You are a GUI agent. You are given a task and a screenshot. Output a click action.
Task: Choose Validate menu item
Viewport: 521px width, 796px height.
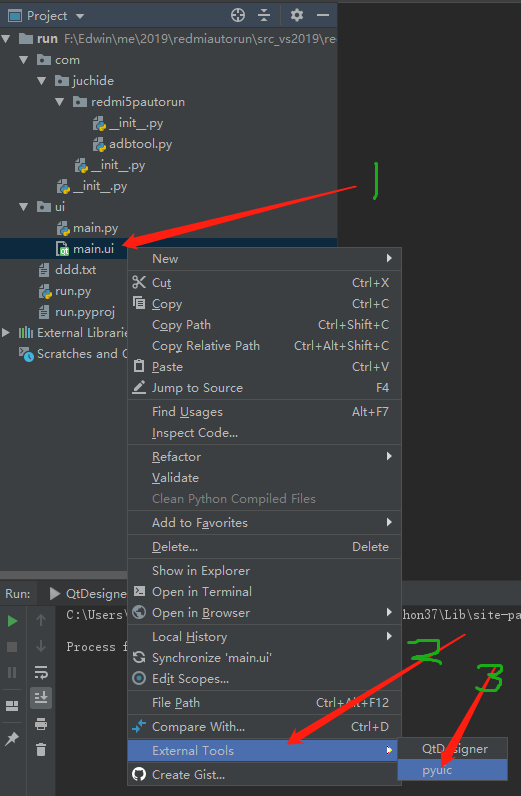[x=264, y=478]
